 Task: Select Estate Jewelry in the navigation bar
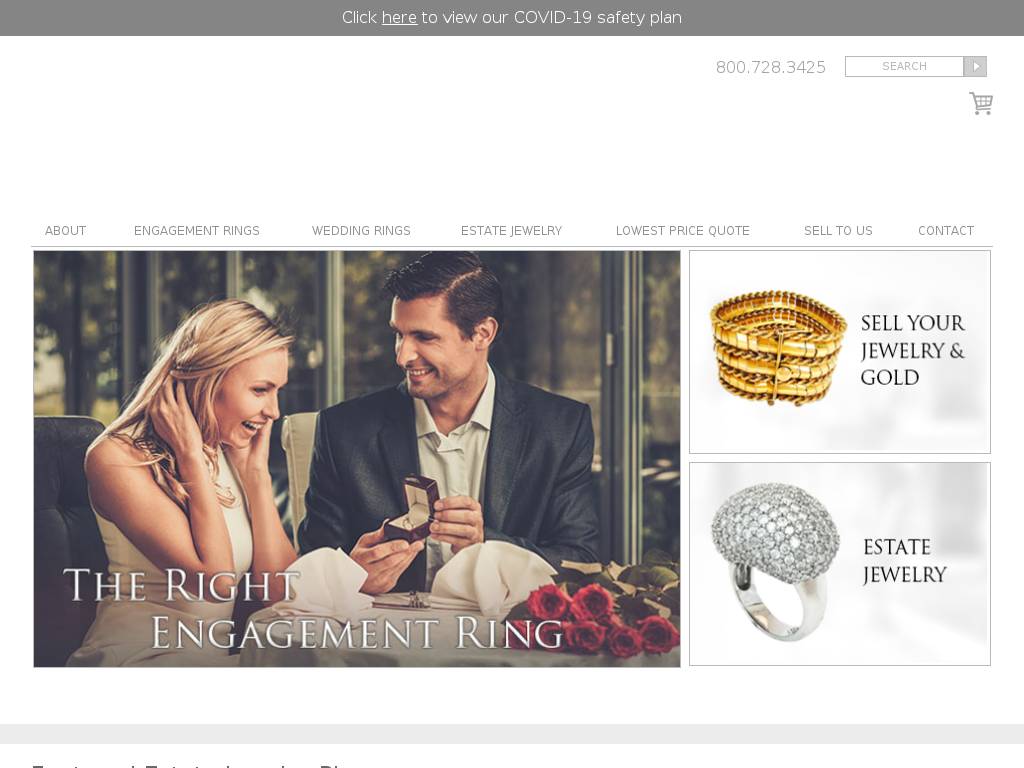(x=511, y=231)
